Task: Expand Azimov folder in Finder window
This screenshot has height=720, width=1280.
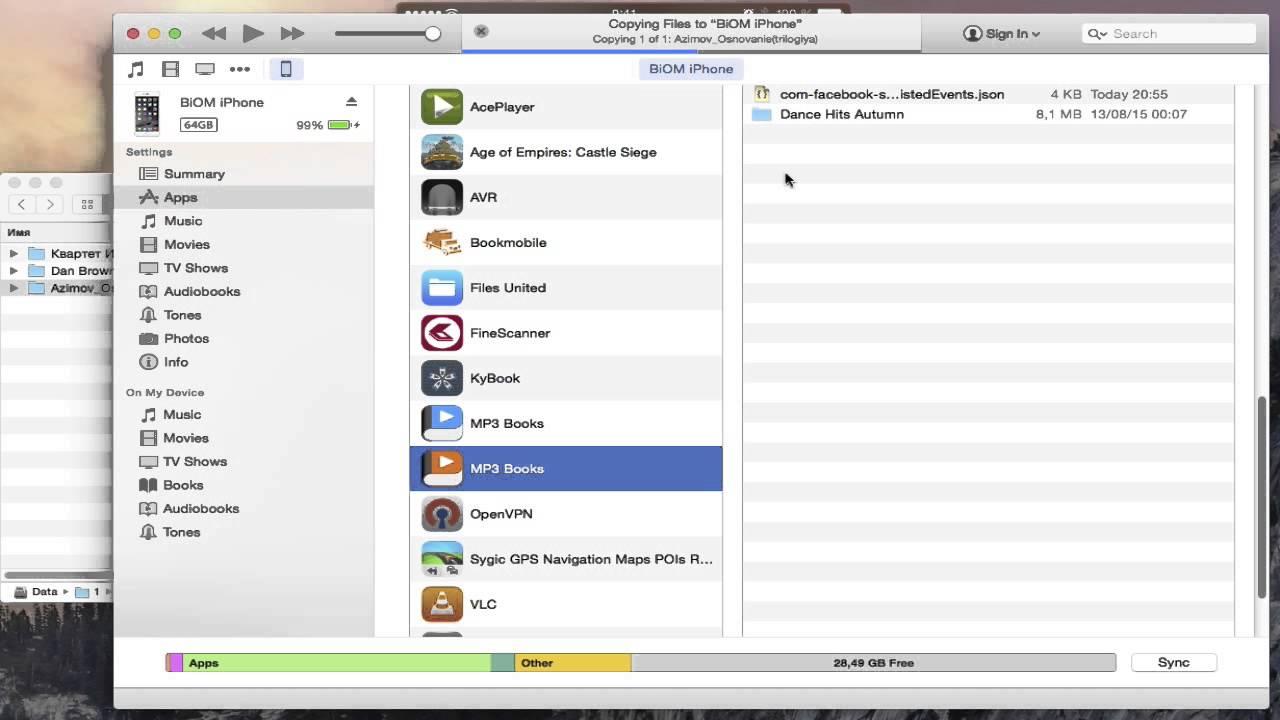Action: tap(13, 288)
